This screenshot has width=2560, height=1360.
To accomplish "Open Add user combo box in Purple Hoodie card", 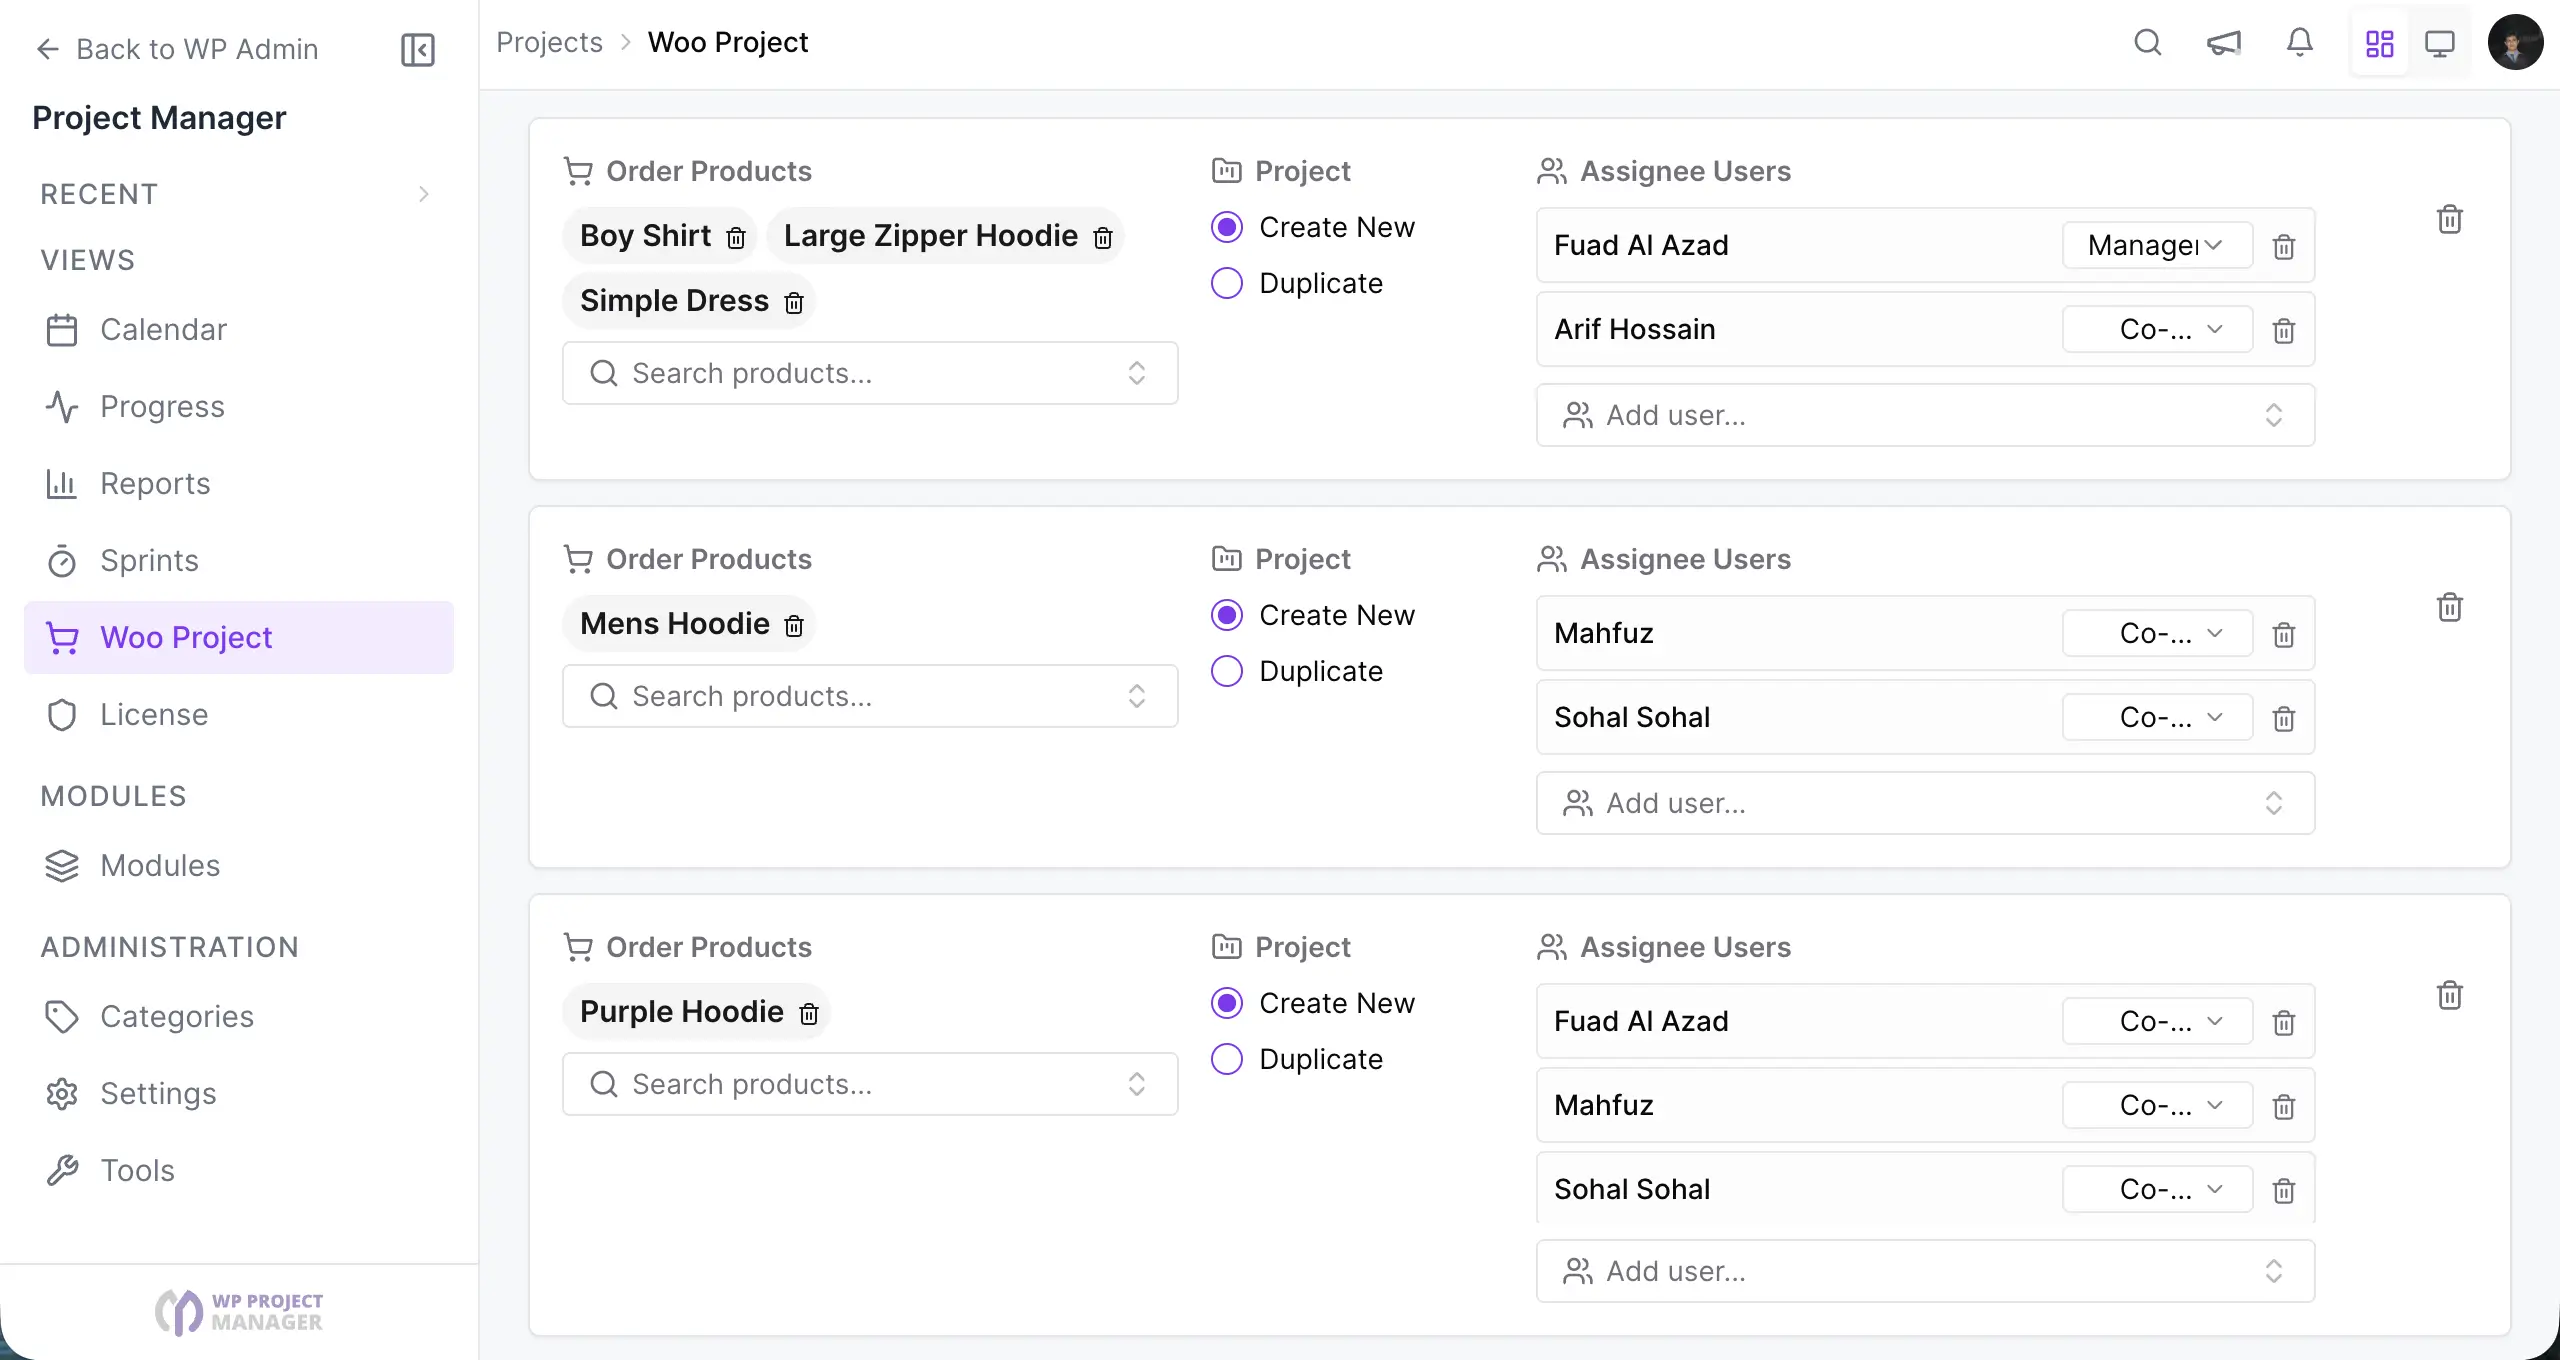I will tap(1925, 1271).
